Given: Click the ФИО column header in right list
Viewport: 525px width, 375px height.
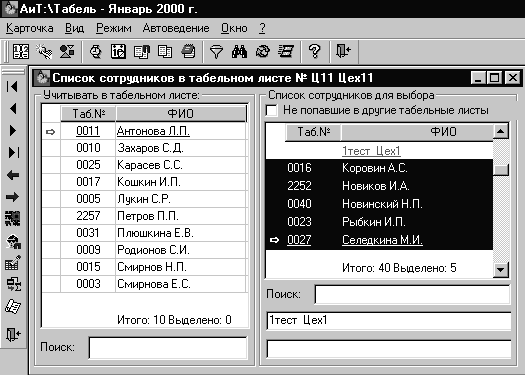Looking at the screenshot, I should pyautogui.click(x=417, y=132).
